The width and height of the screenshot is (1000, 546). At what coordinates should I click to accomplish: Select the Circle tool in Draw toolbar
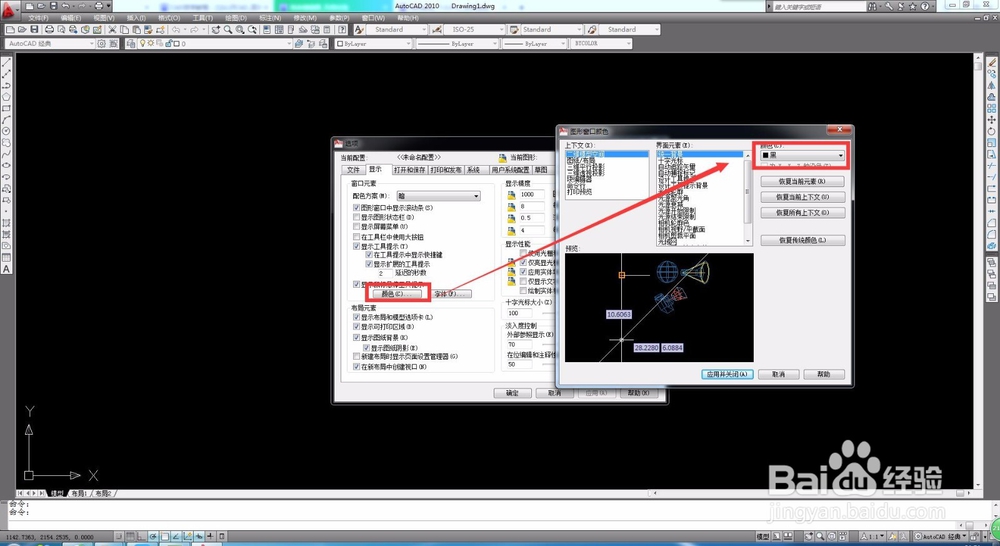pos(6,131)
